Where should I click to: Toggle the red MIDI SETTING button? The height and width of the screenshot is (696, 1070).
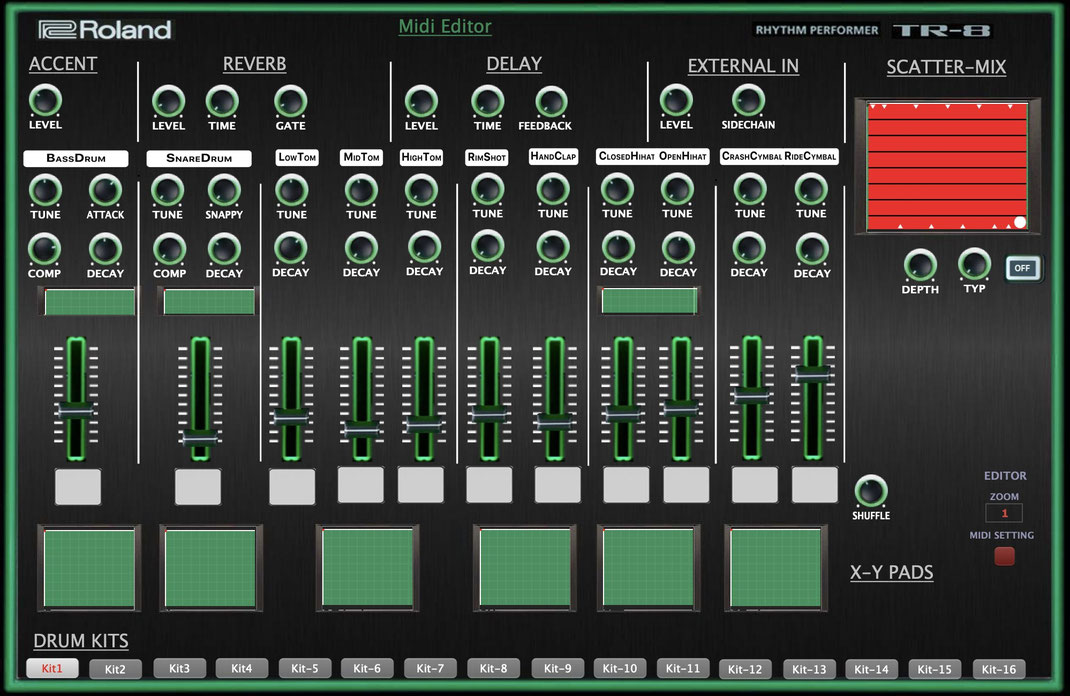coord(1004,556)
